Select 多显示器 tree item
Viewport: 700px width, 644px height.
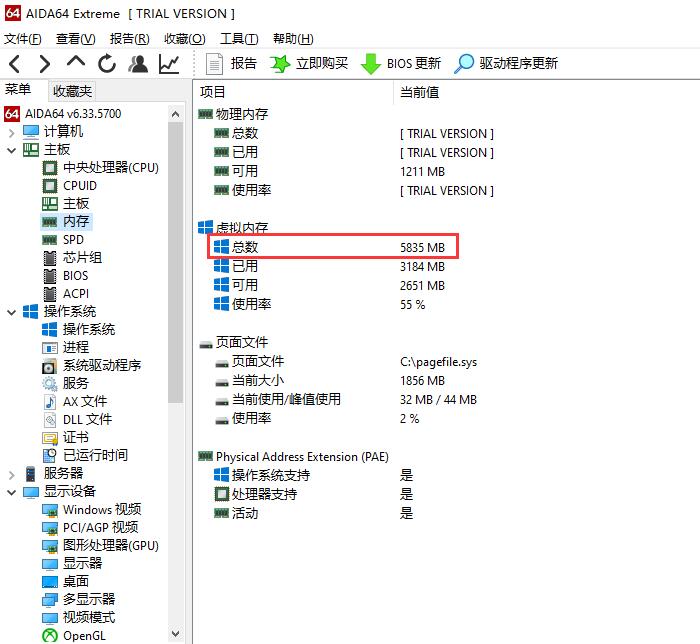point(79,599)
